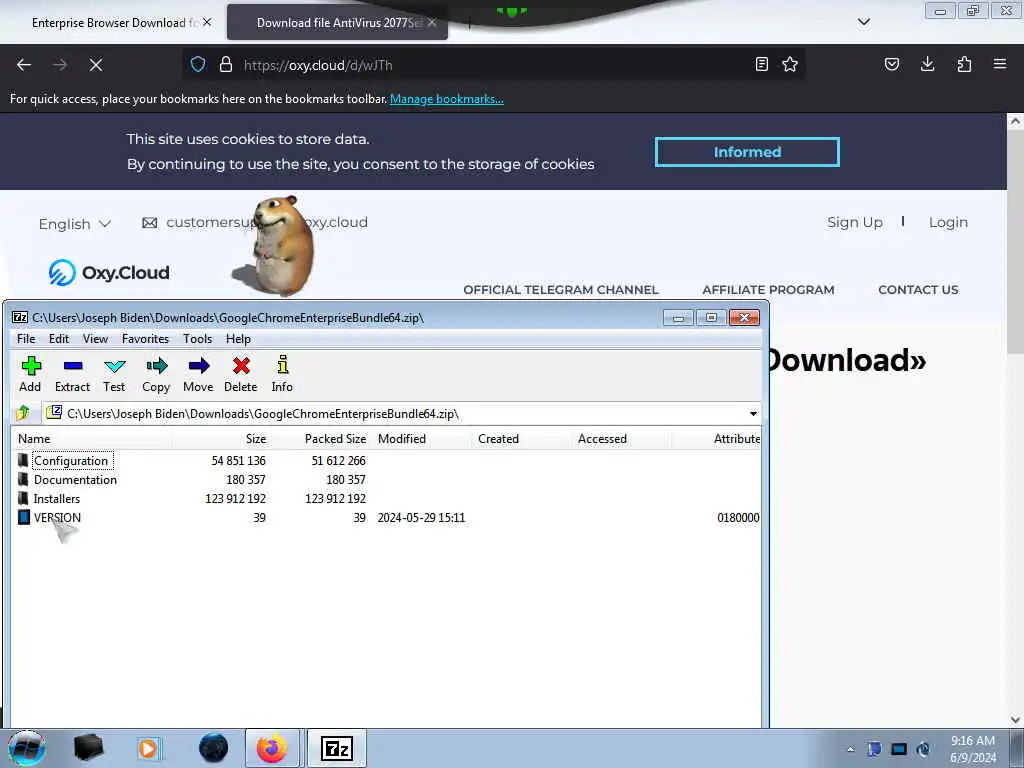This screenshot has width=1024, height=768.
Task: Select the Documentation folder
Action: coord(75,479)
